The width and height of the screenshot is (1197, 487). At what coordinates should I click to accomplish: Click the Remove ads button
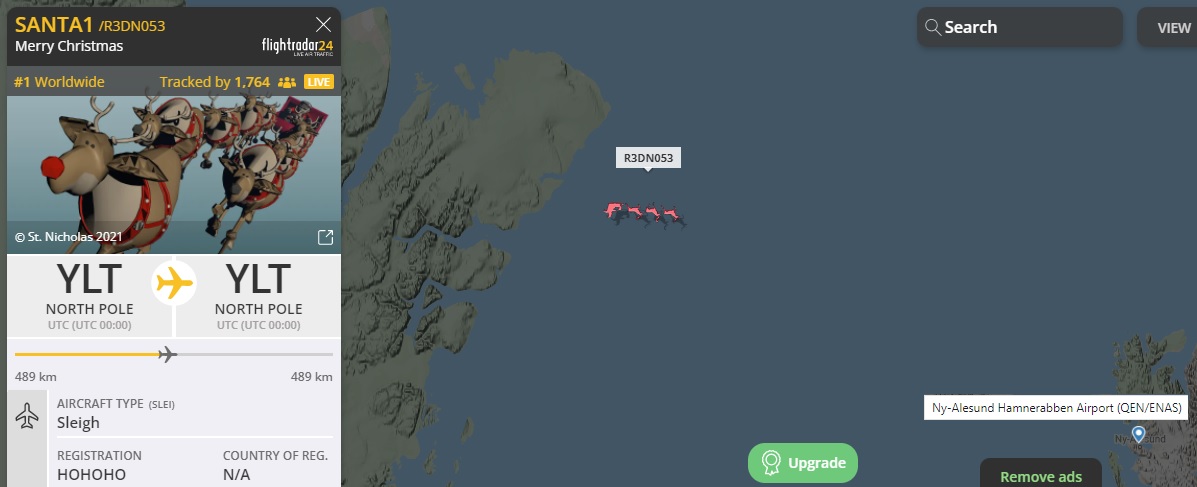point(1041,476)
